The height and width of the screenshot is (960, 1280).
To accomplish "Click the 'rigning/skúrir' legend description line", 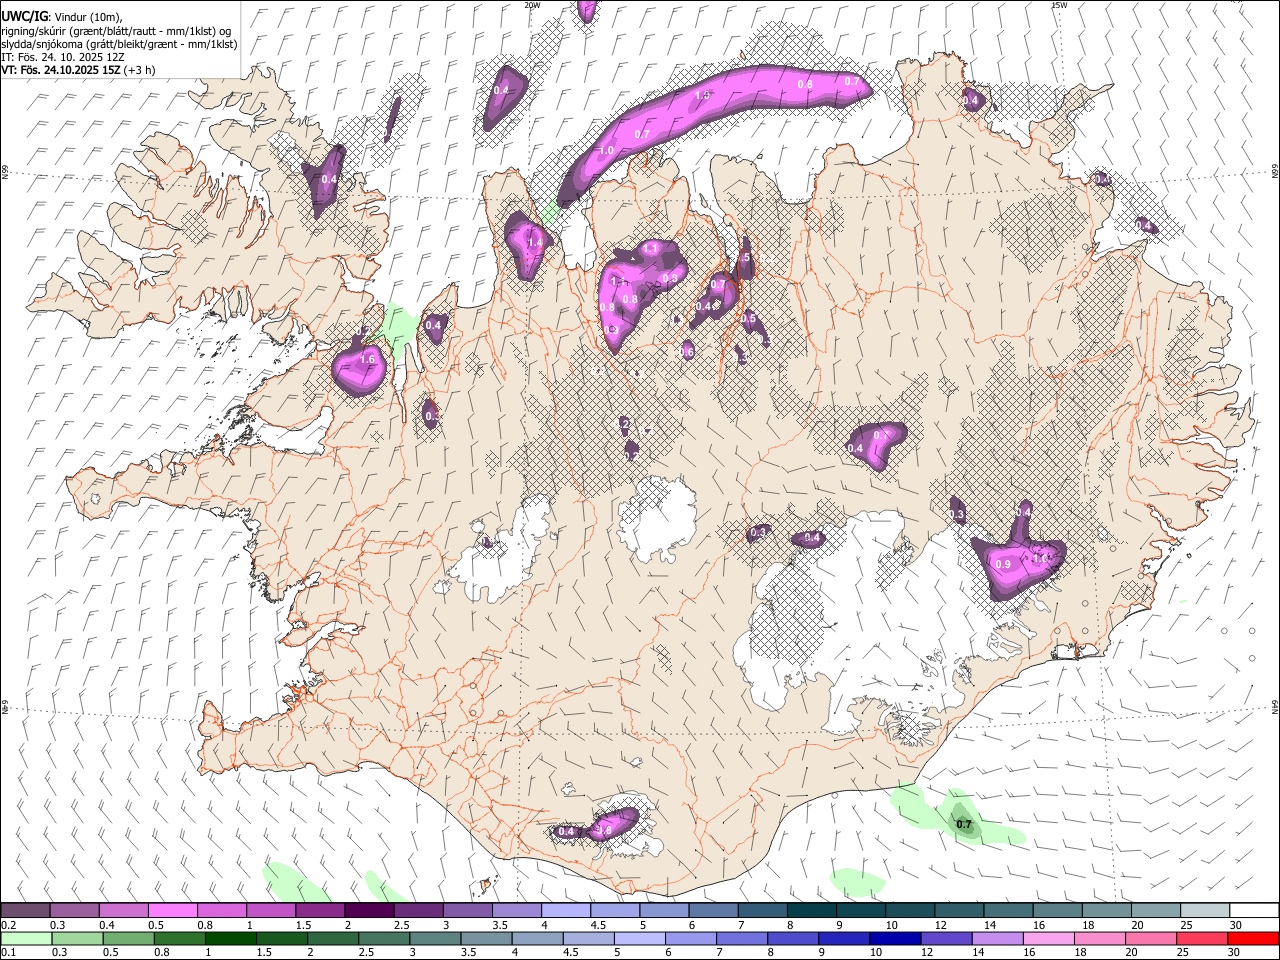I will point(116,31).
